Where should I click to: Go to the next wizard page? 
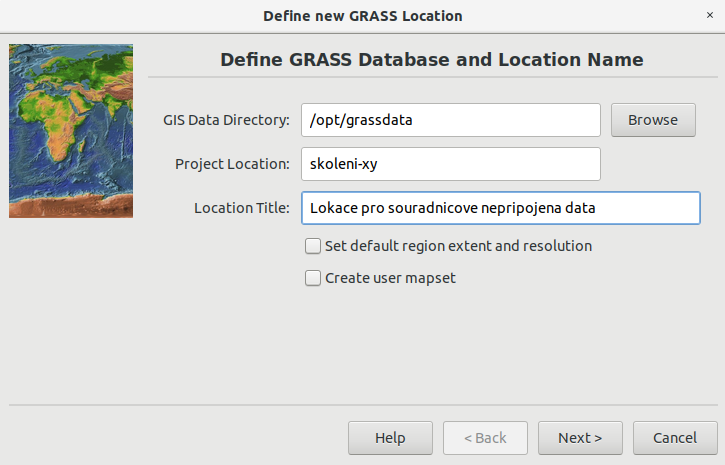[x=580, y=438]
